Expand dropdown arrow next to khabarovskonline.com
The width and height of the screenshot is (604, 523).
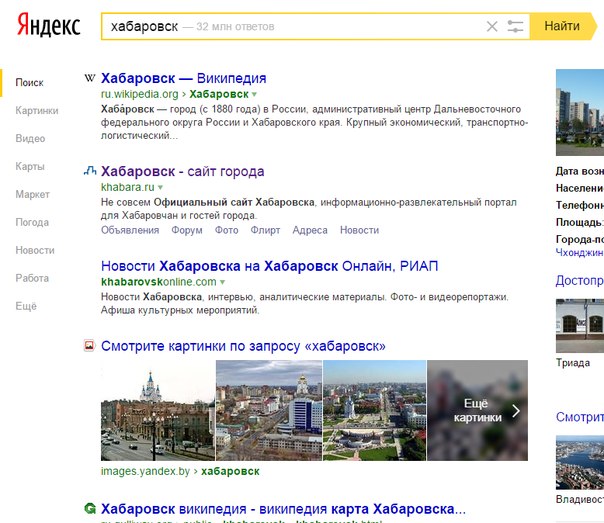(x=224, y=282)
